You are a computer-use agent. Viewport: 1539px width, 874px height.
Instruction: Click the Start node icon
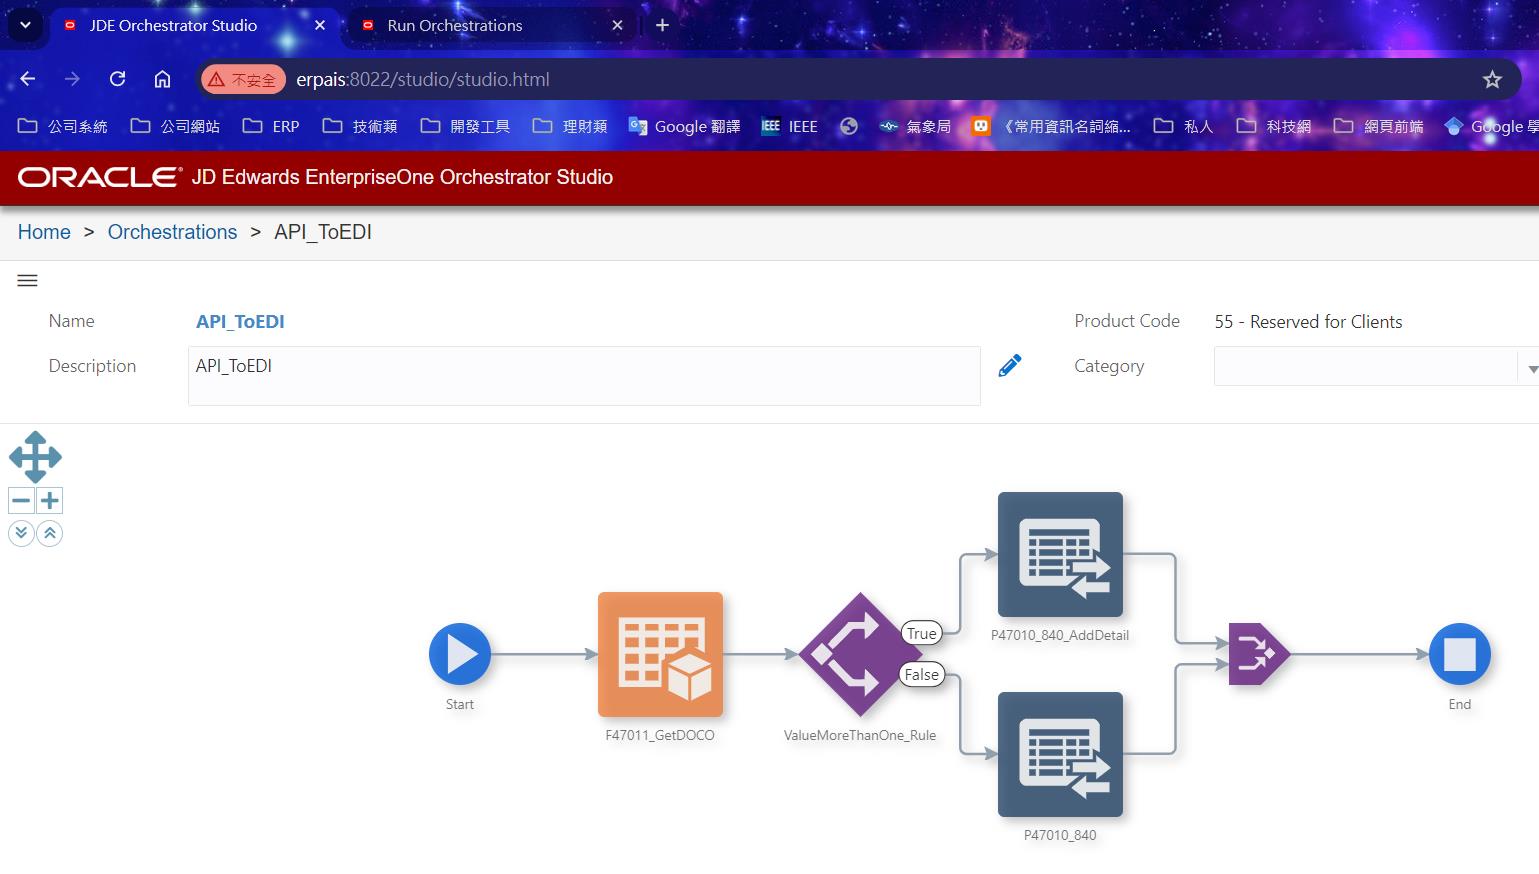(x=460, y=654)
